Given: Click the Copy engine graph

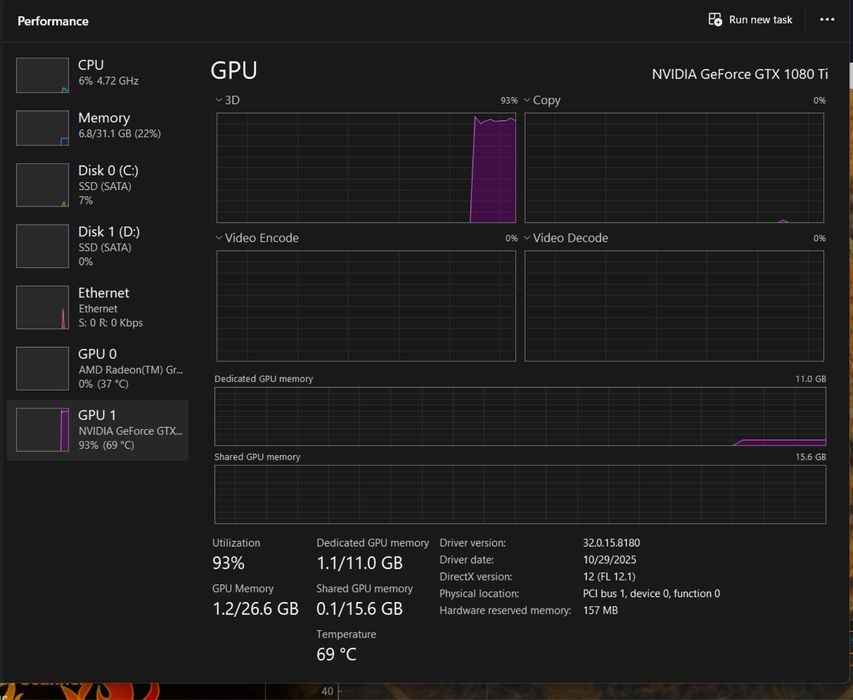Looking at the screenshot, I should [x=674, y=168].
